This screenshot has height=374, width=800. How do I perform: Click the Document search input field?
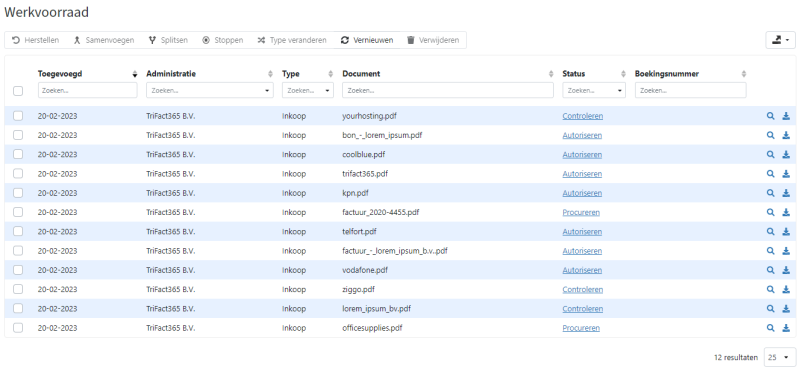click(447, 90)
